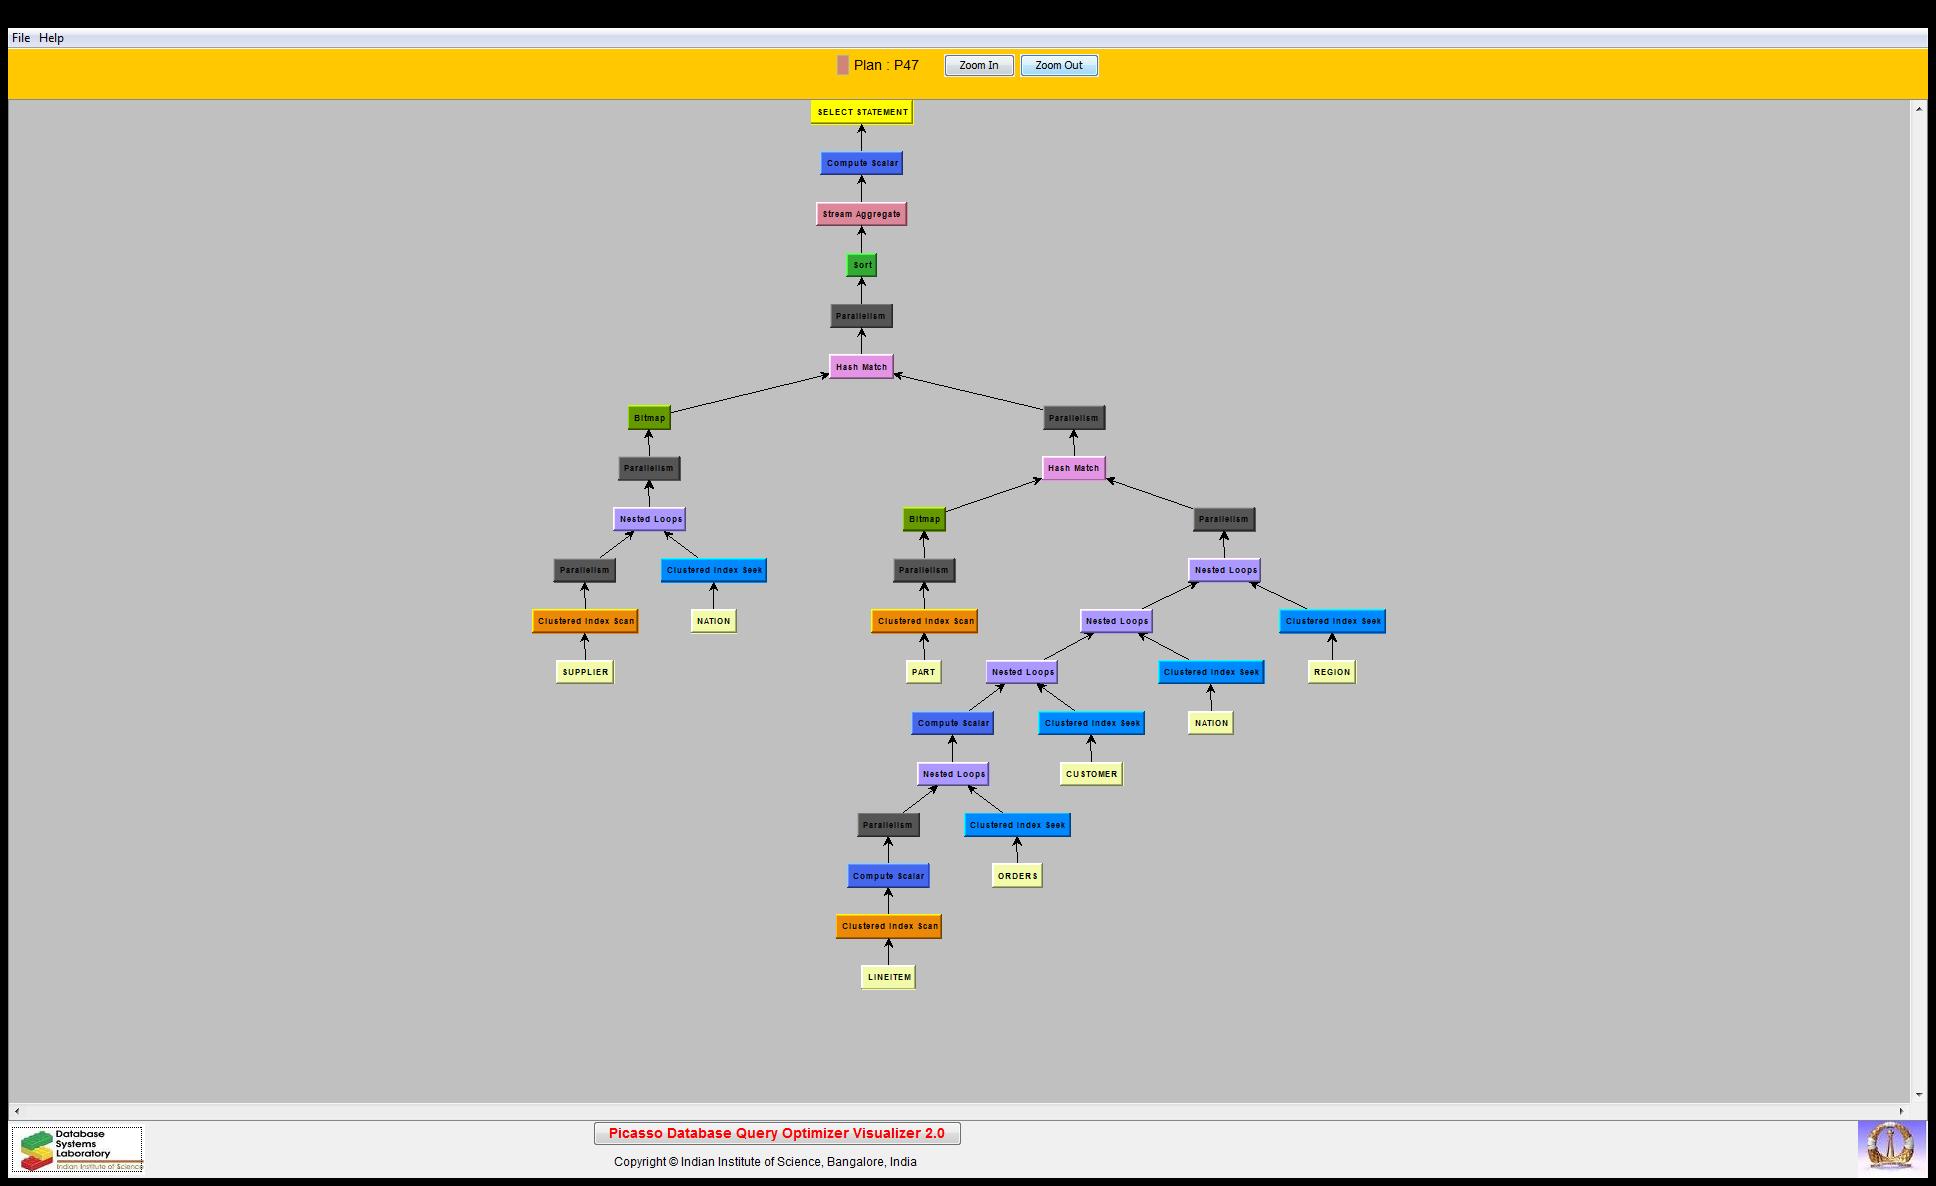
Task: Select the SELECT STATEMENT root node
Action: coord(861,112)
